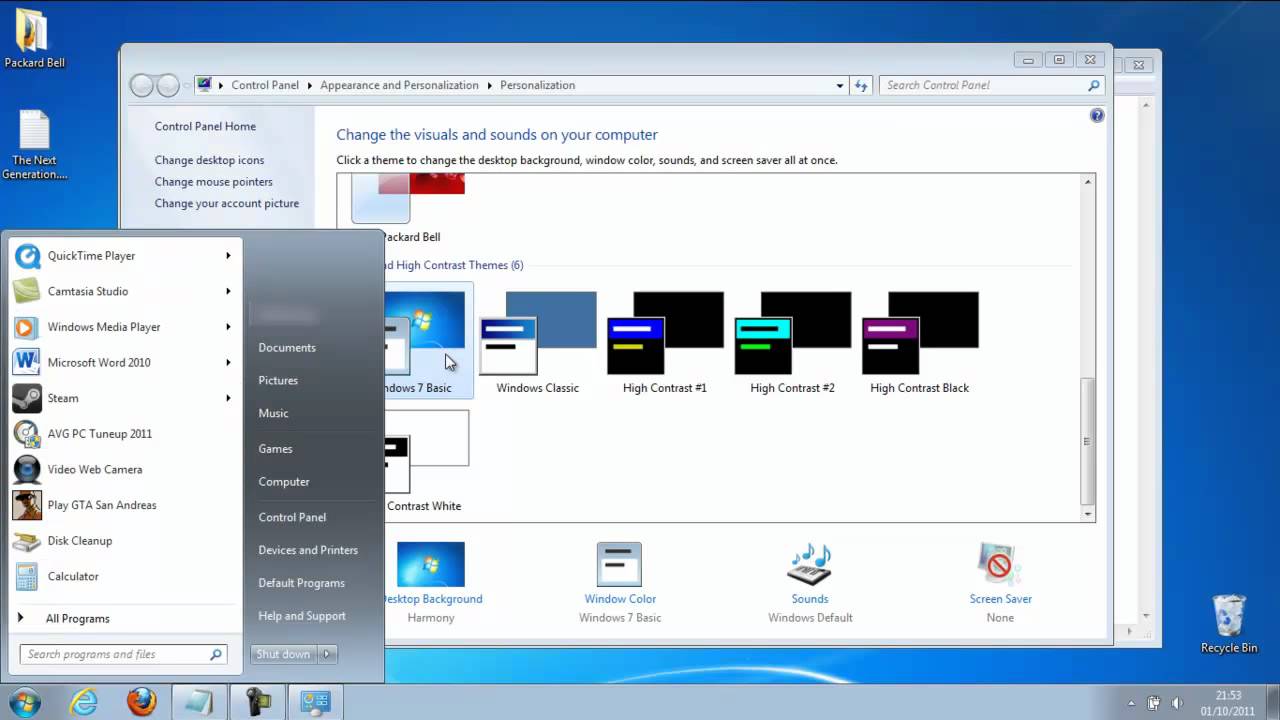Open the Disk Cleanup icon

click(27, 540)
